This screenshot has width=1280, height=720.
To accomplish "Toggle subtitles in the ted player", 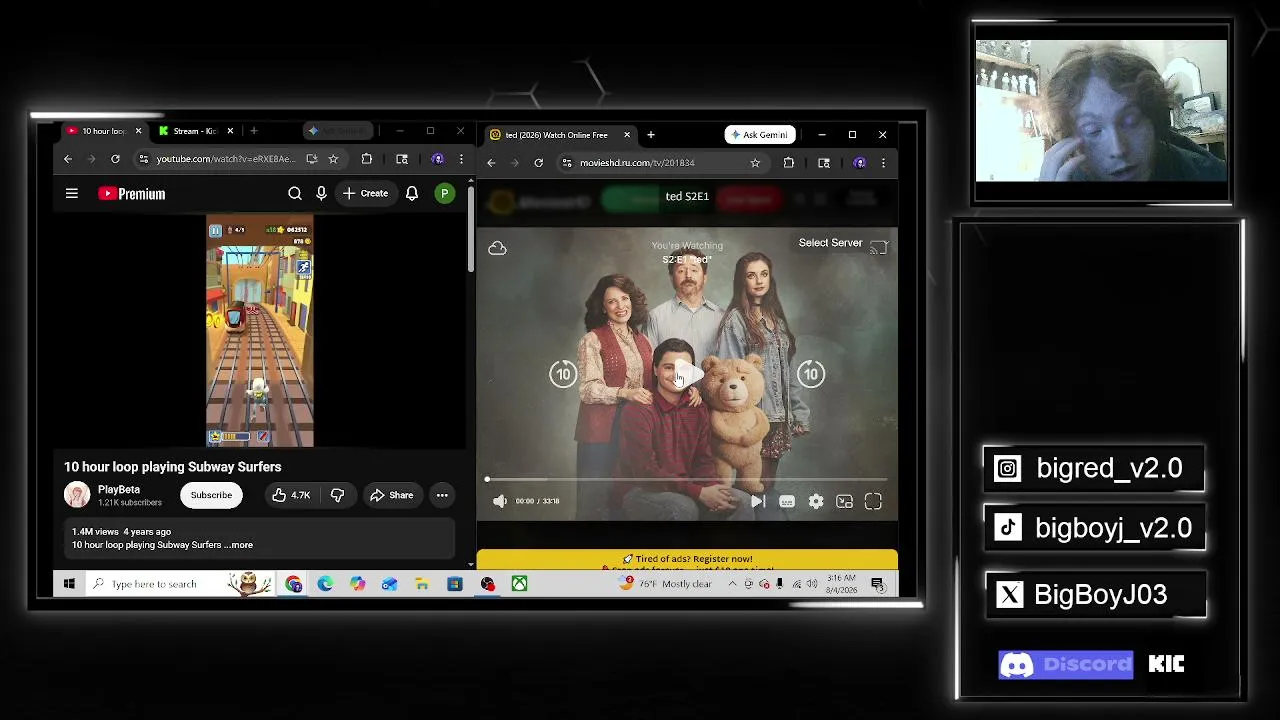I will click(787, 501).
